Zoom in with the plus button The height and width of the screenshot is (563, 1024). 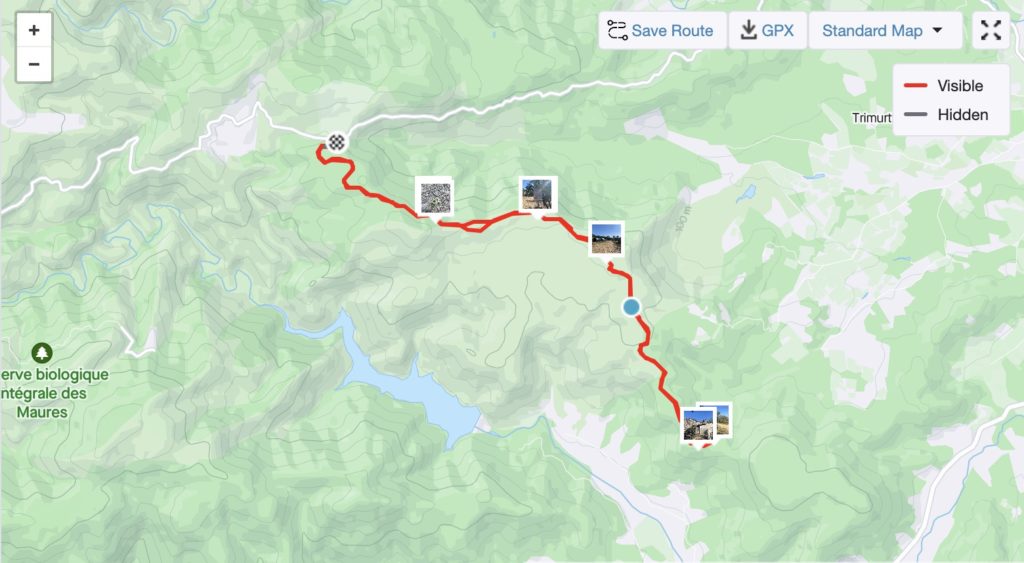click(x=34, y=30)
